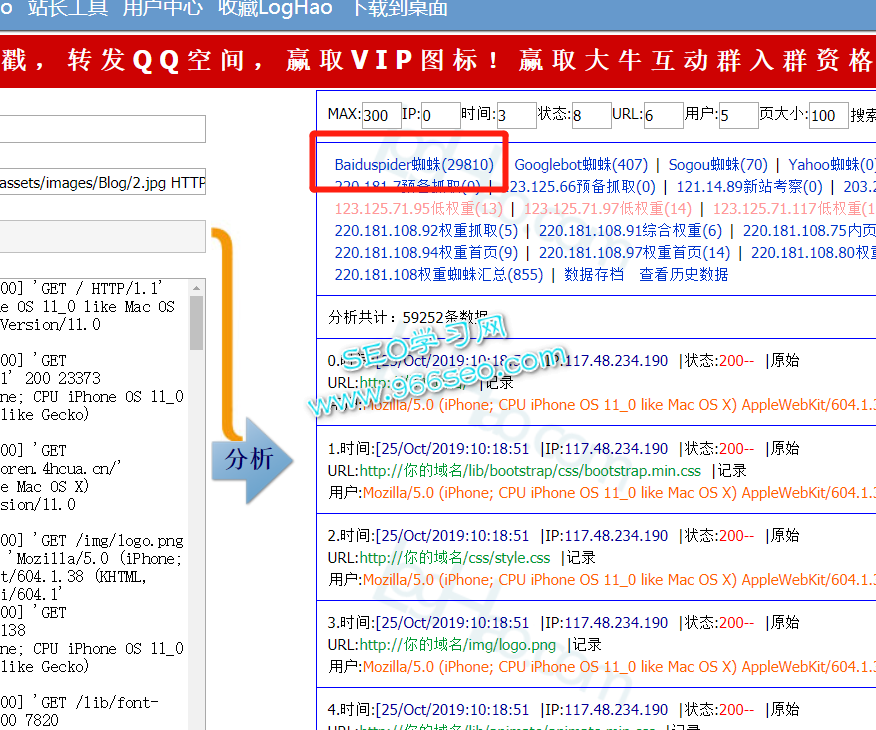This screenshot has width=876, height=730.
Task: Open the 220.181.108.97权重首页(14) link
Action: pos(635,252)
